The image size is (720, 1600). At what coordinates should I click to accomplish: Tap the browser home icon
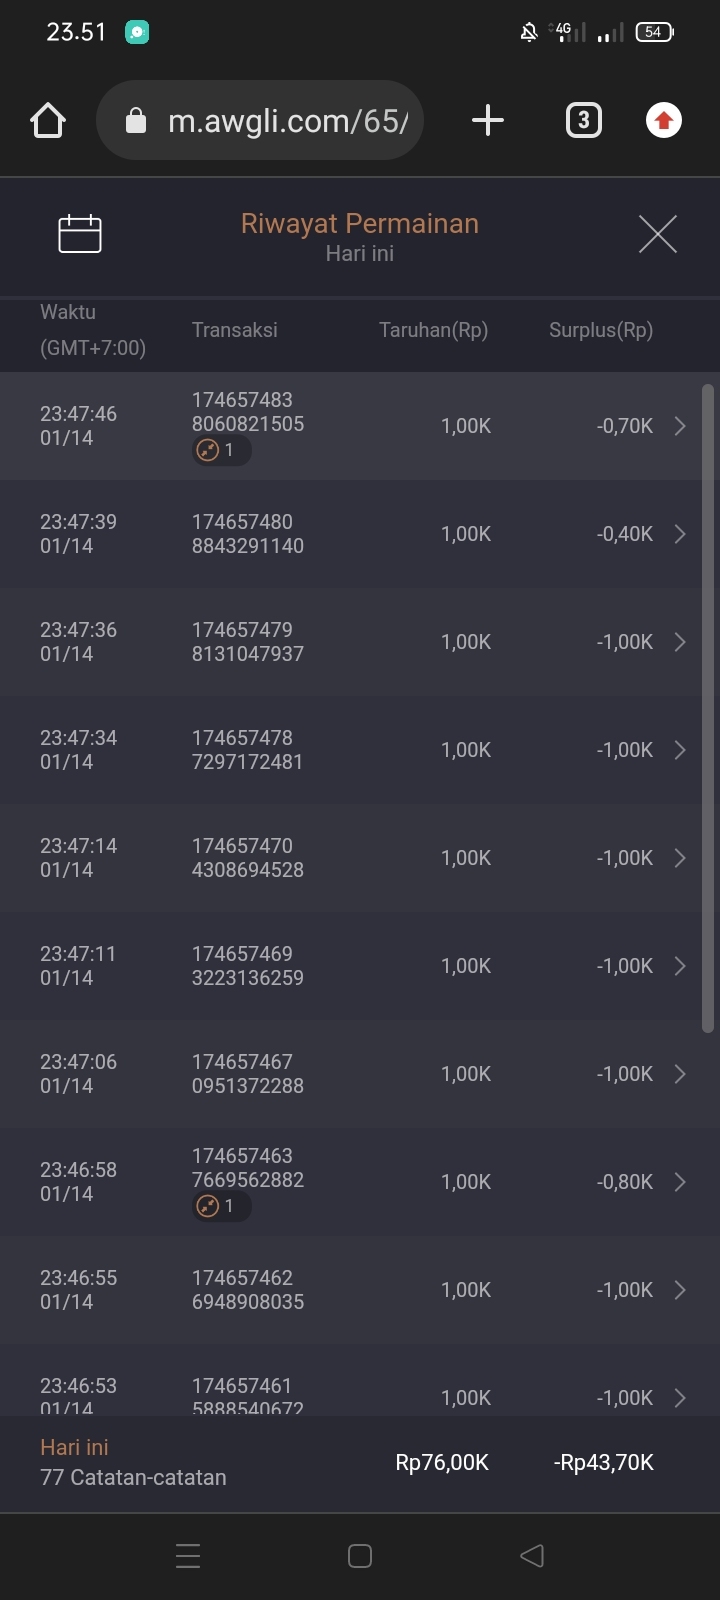click(x=48, y=121)
